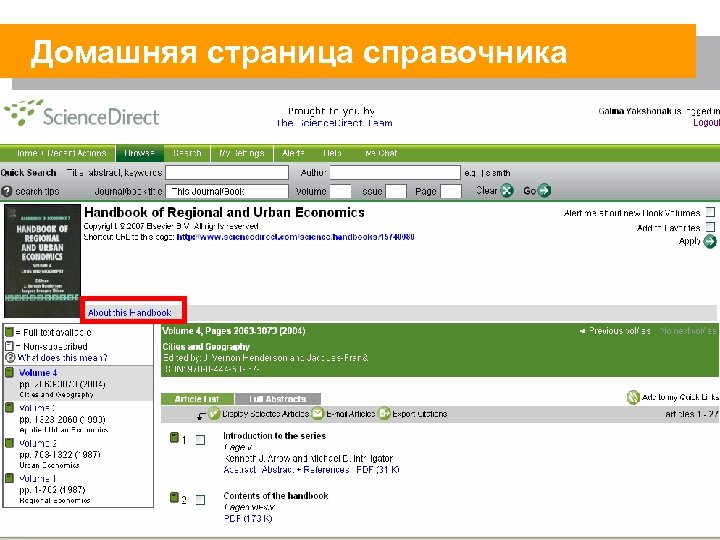Click the green icon beside article 1
720x540 pixels.
174,438
